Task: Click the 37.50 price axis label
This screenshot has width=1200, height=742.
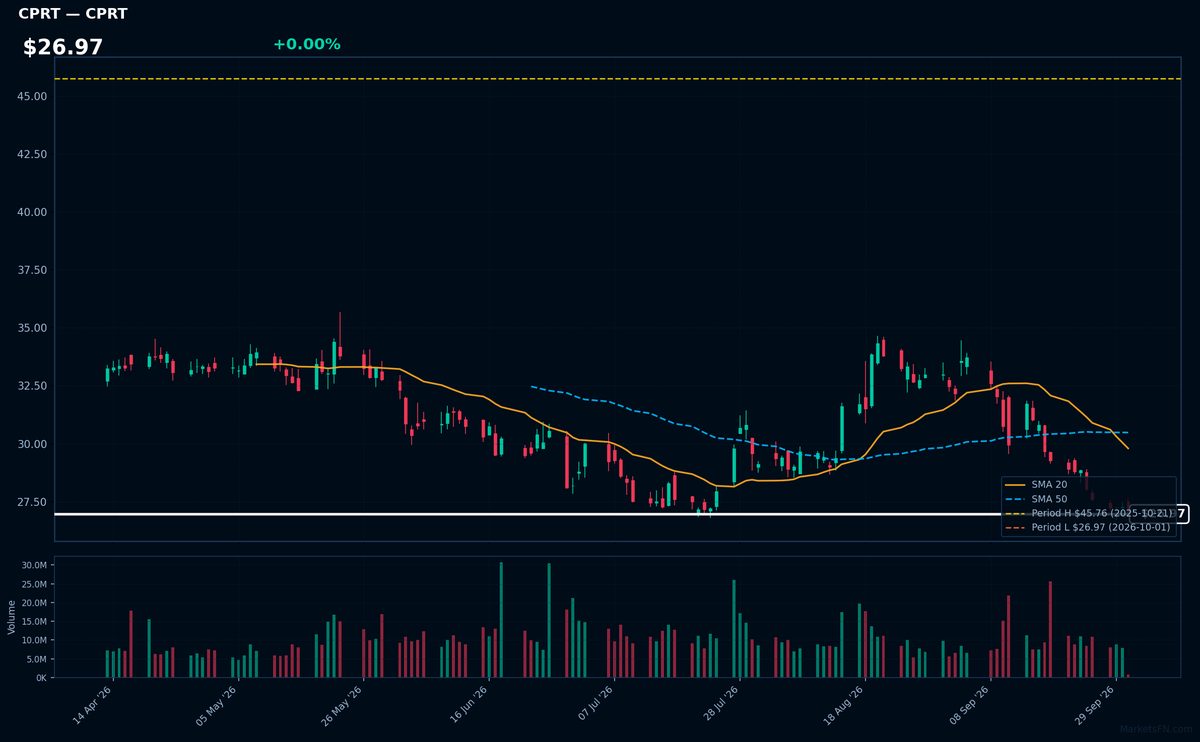Action: 33,270
